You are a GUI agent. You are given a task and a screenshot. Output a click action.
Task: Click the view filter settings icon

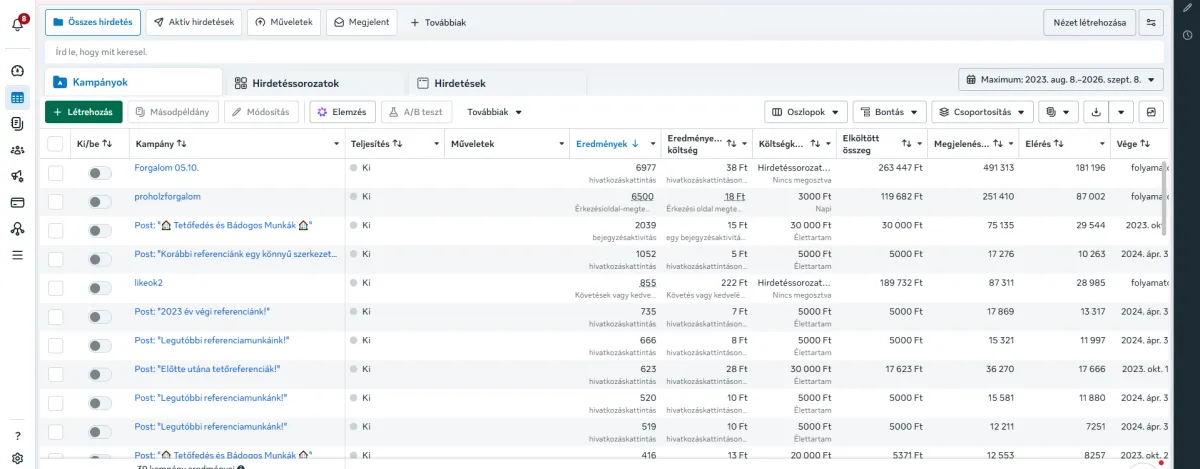coord(1152,22)
